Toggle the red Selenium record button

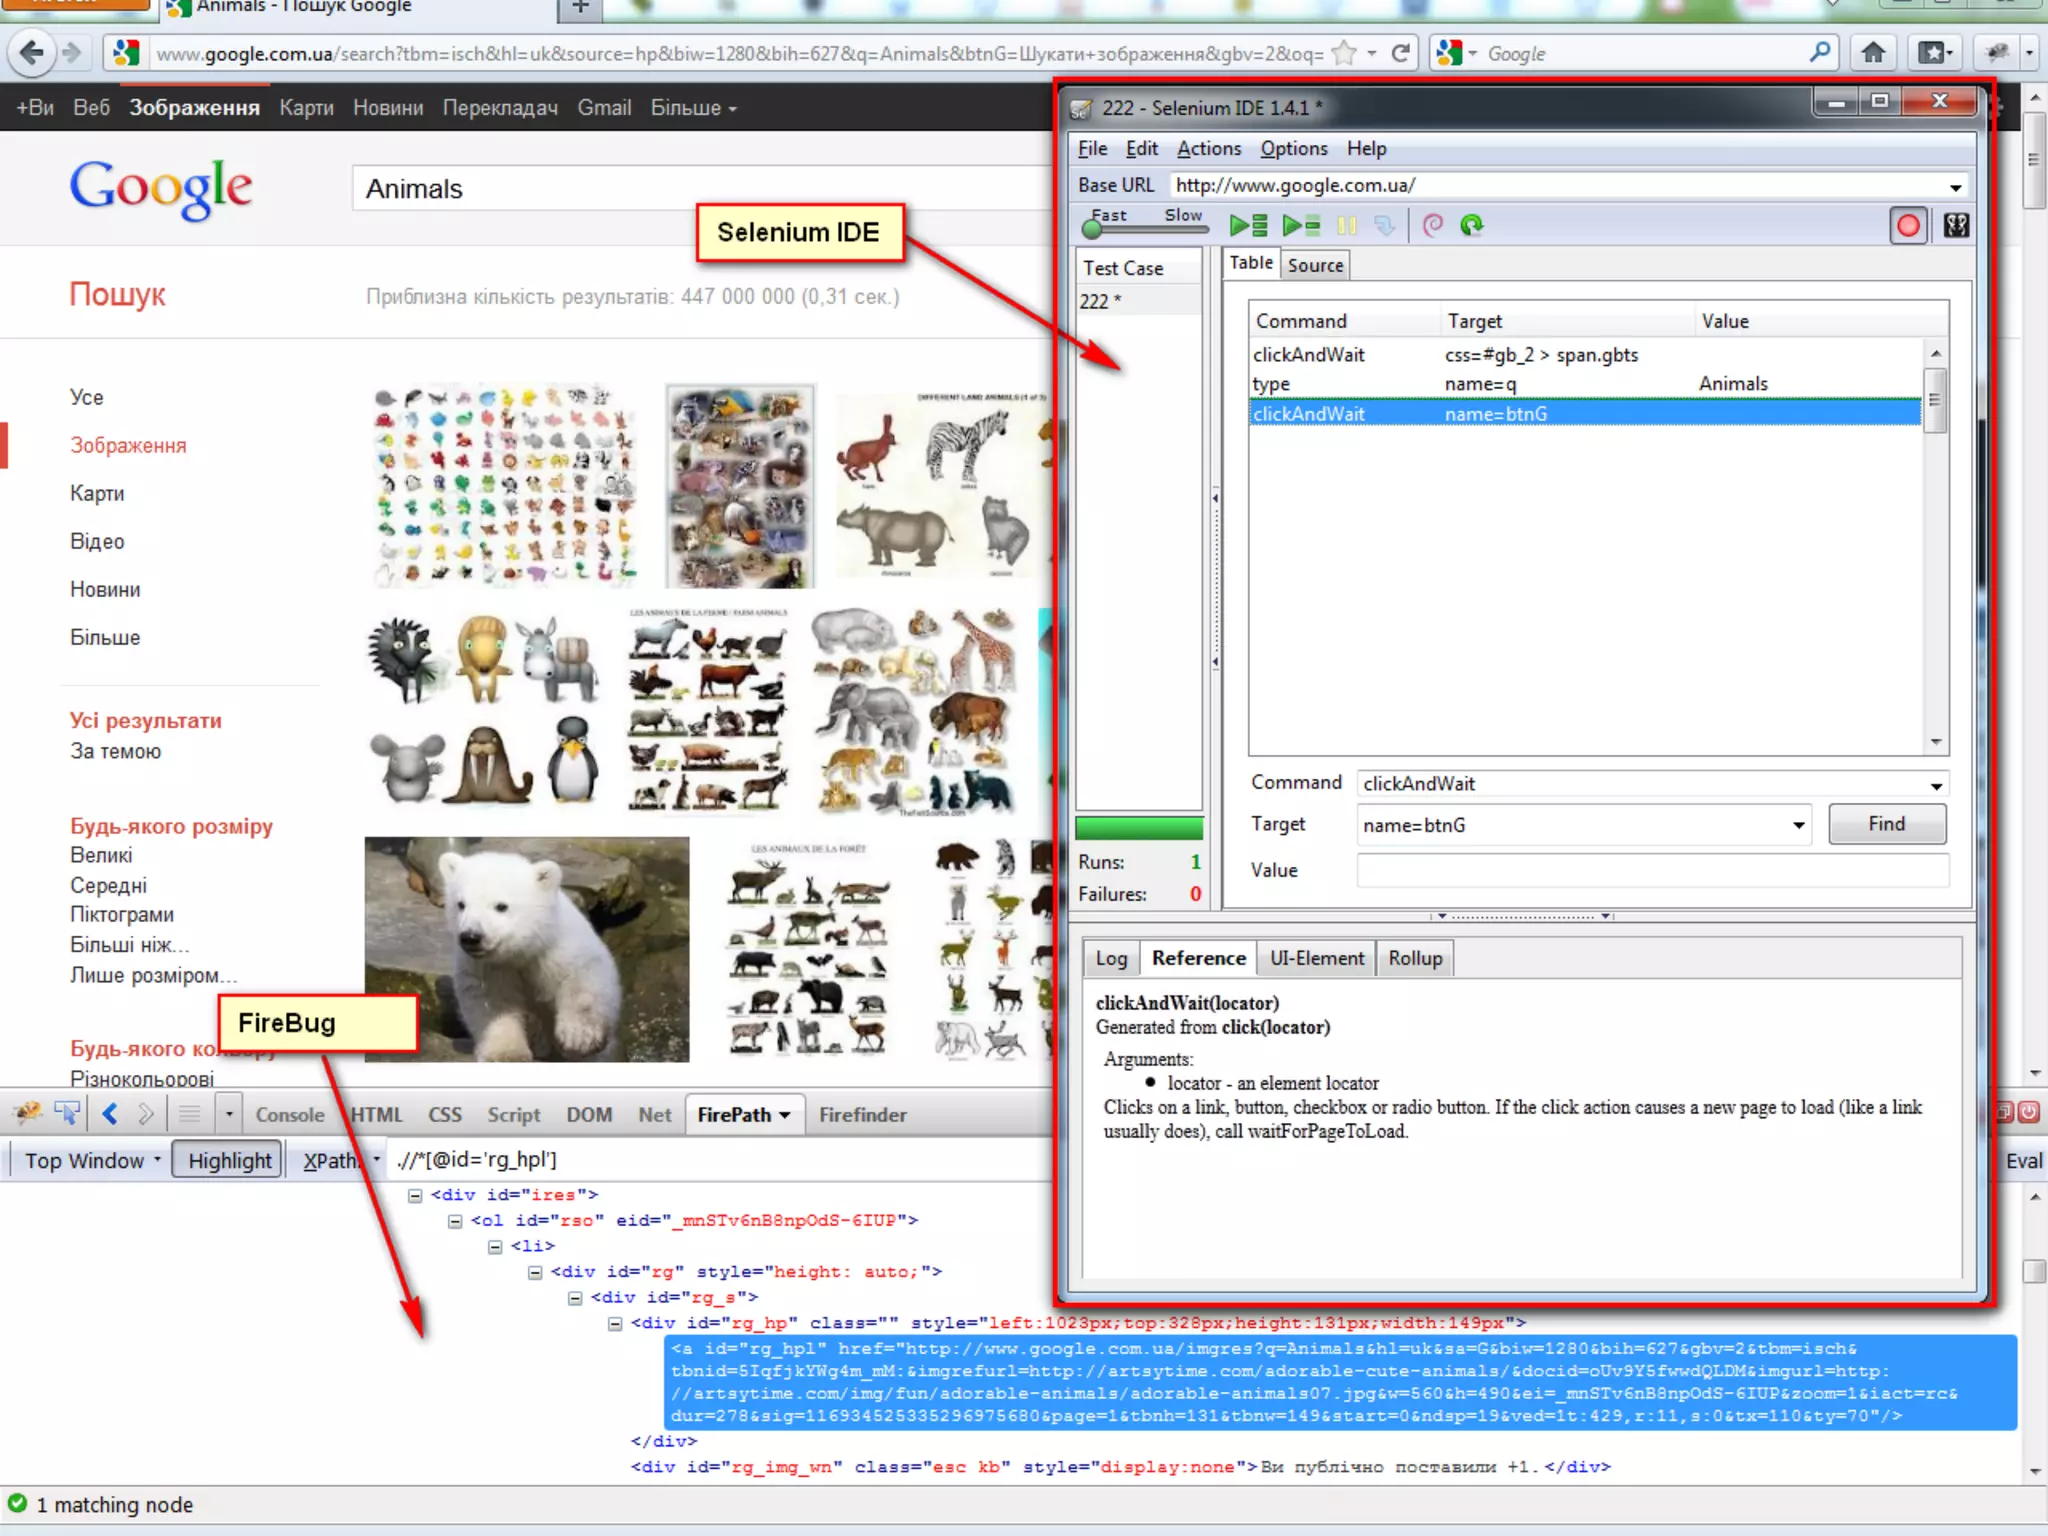pos(1907,226)
